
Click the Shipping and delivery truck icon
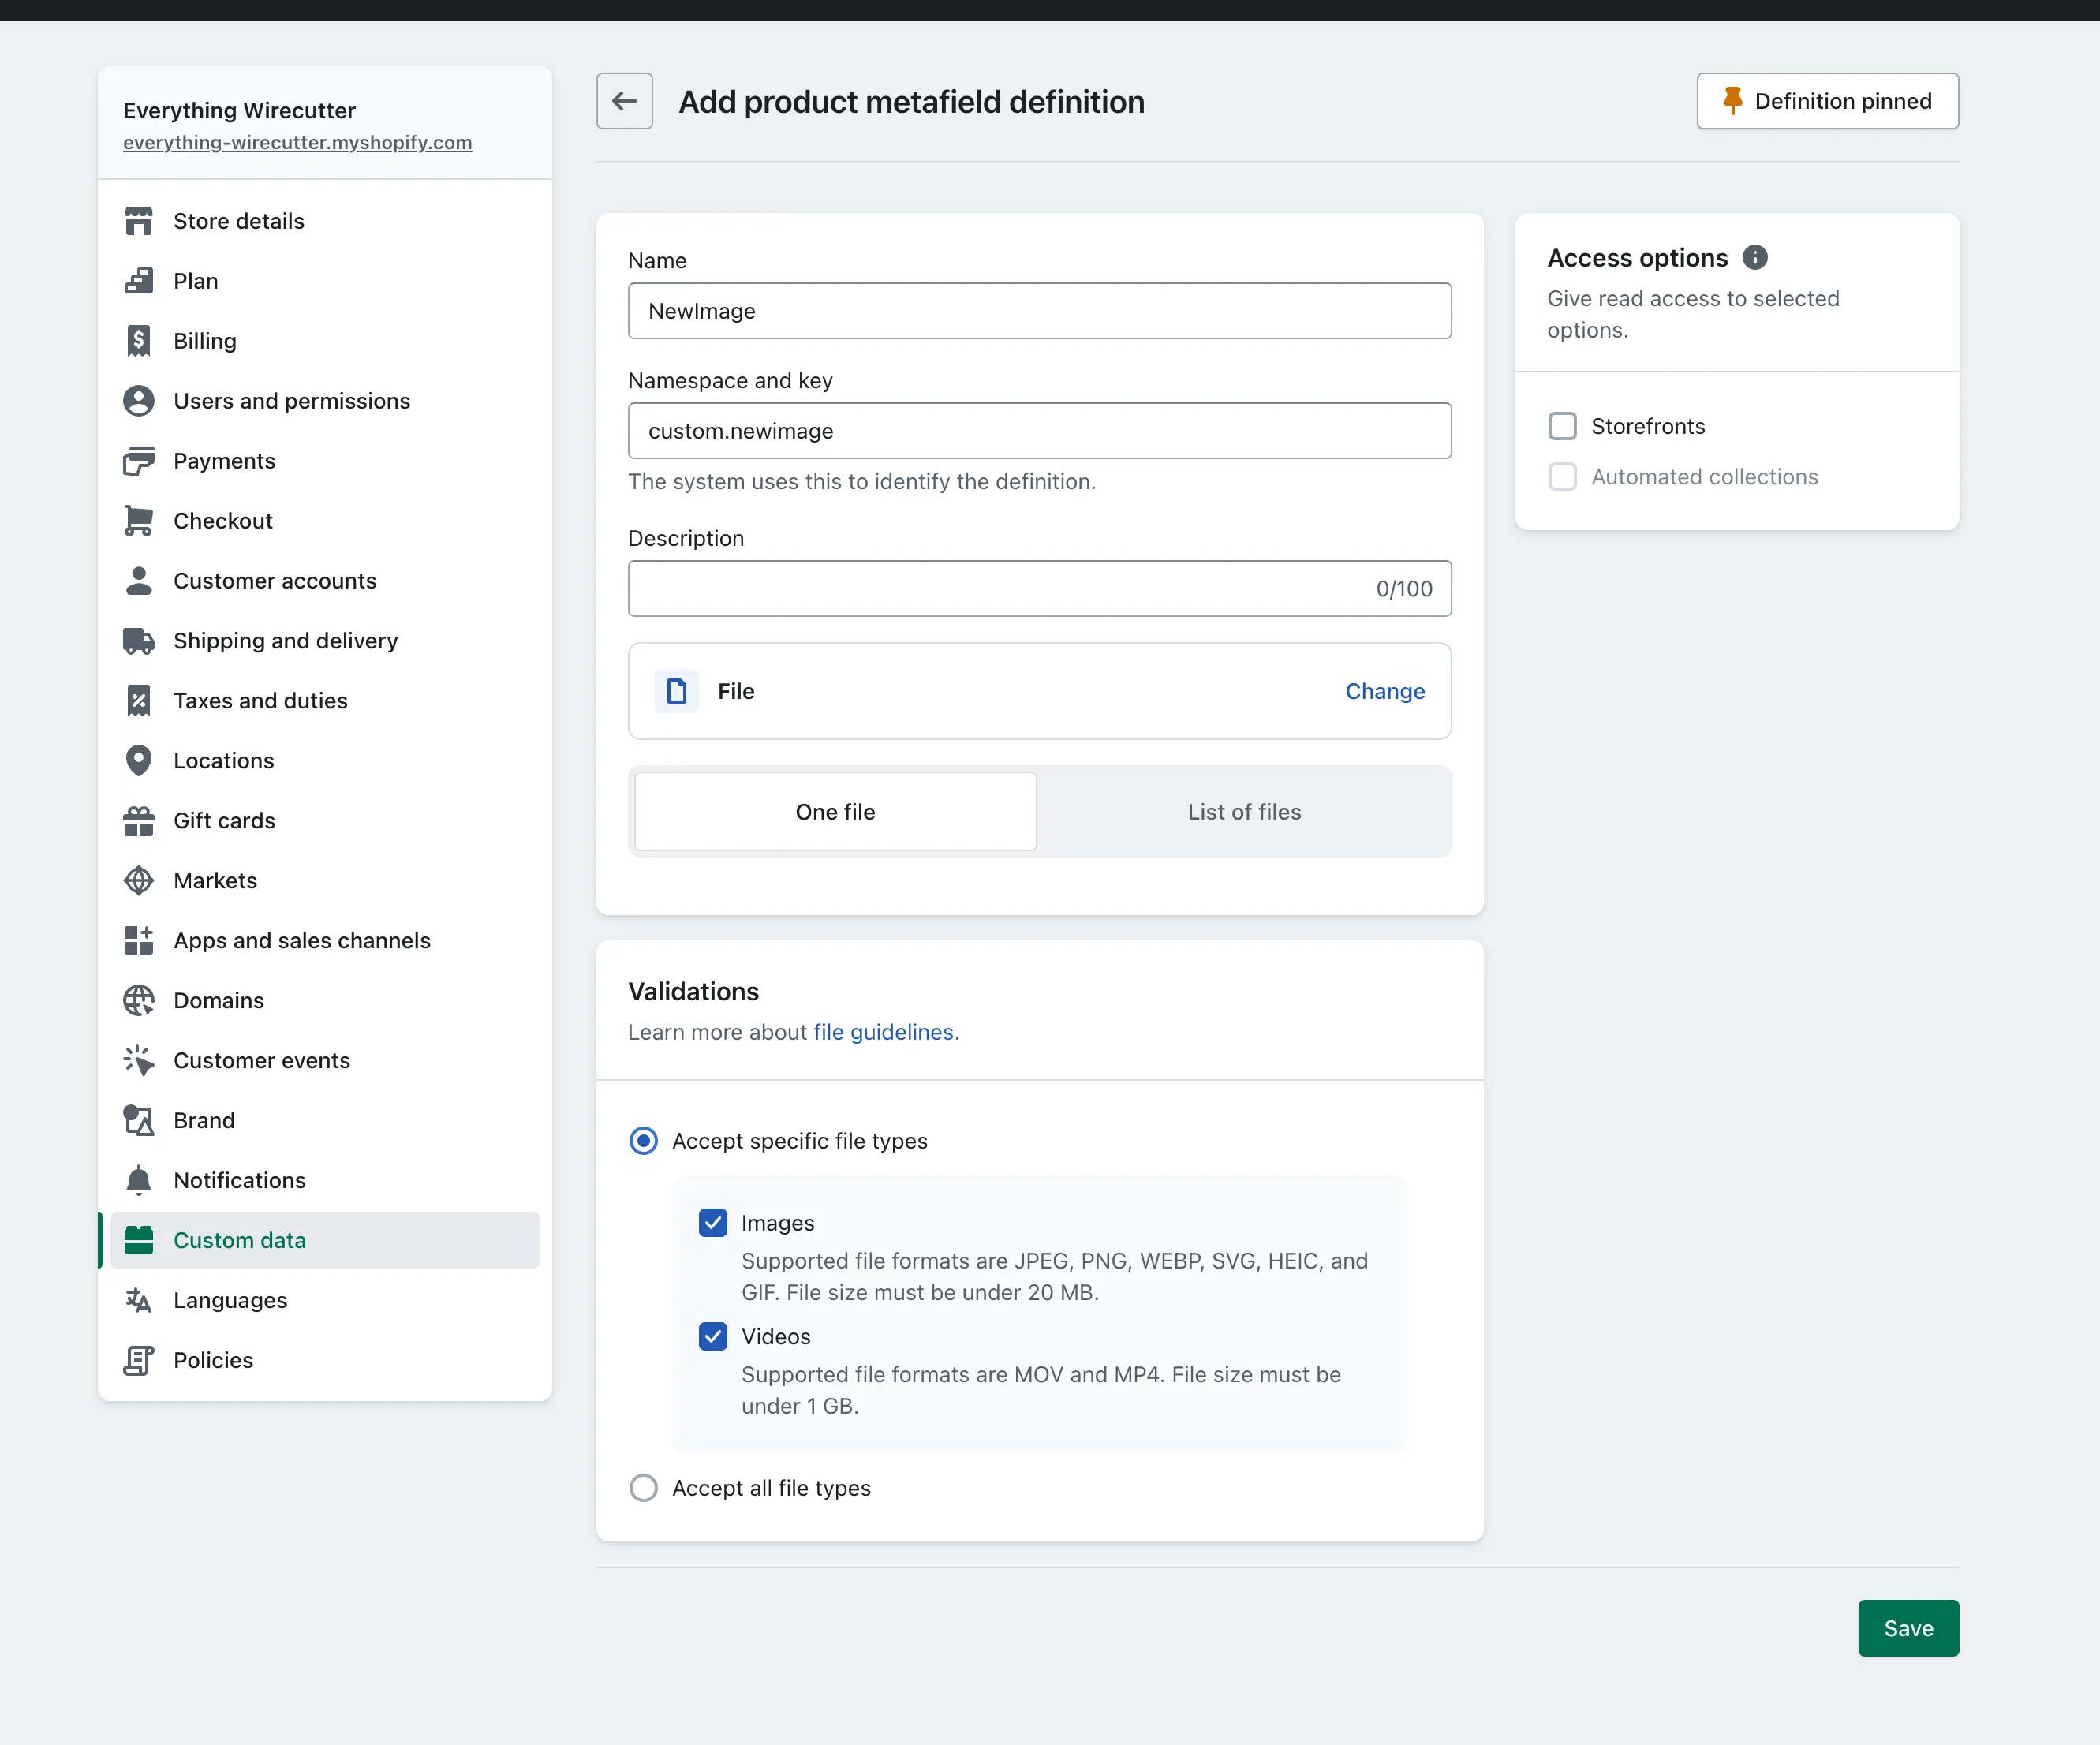click(x=139, y=641)
